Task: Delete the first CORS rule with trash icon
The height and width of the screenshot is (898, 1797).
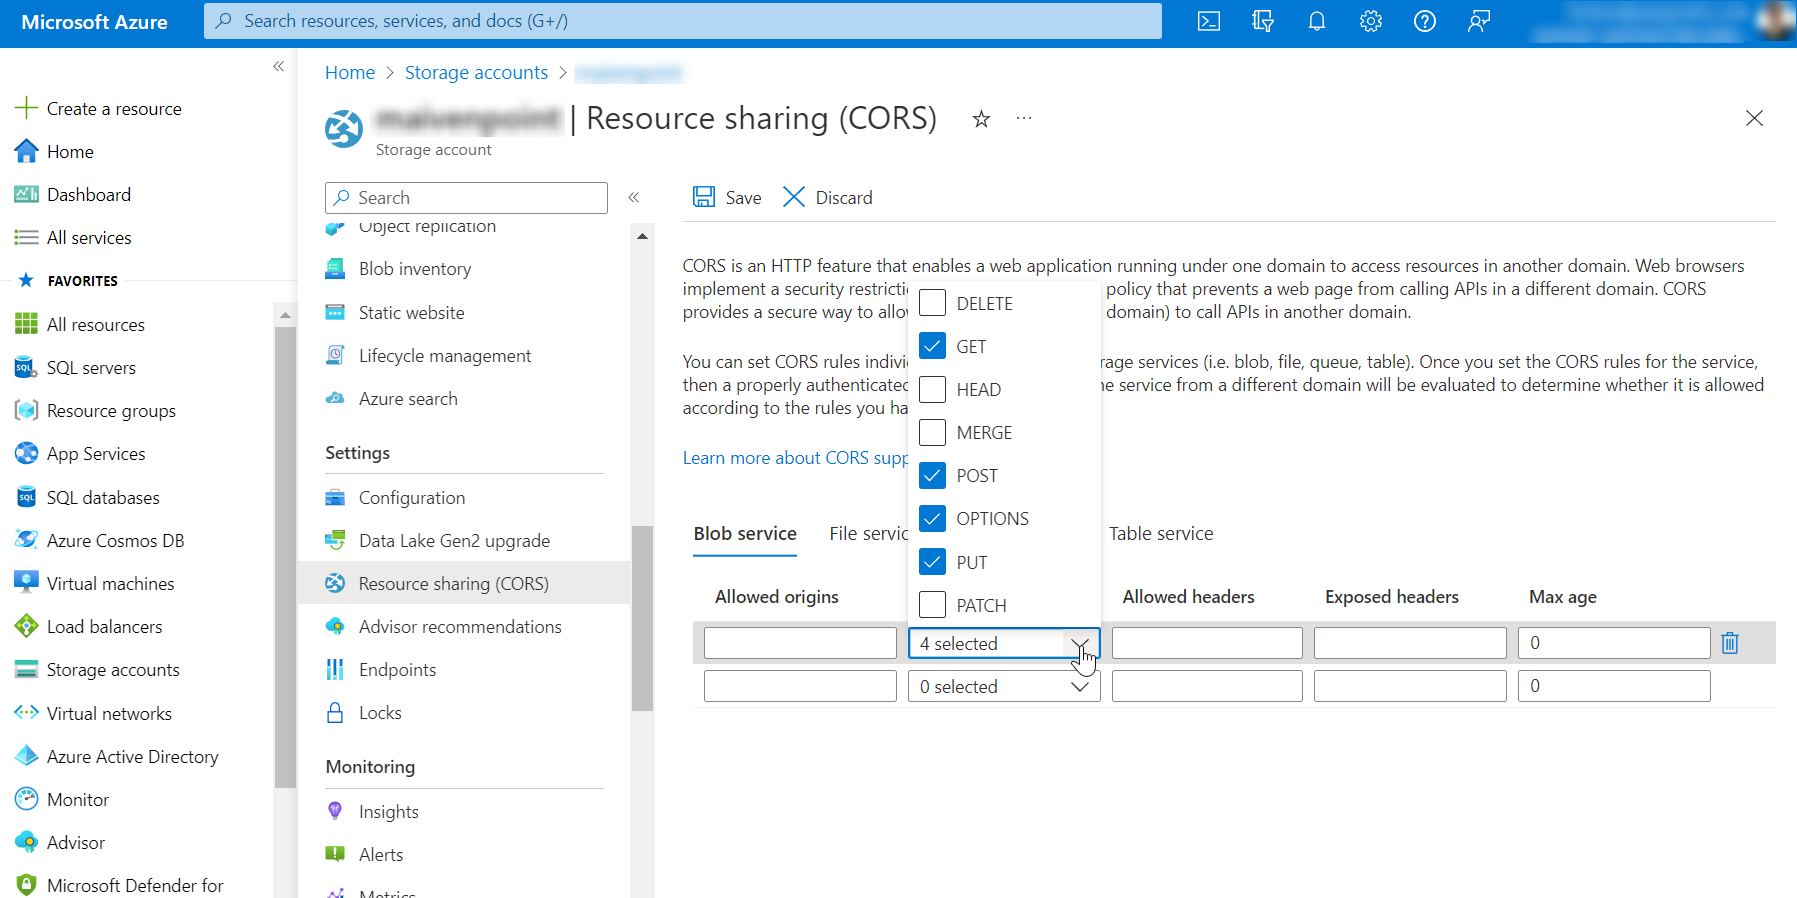Action: pos(1730,643)
